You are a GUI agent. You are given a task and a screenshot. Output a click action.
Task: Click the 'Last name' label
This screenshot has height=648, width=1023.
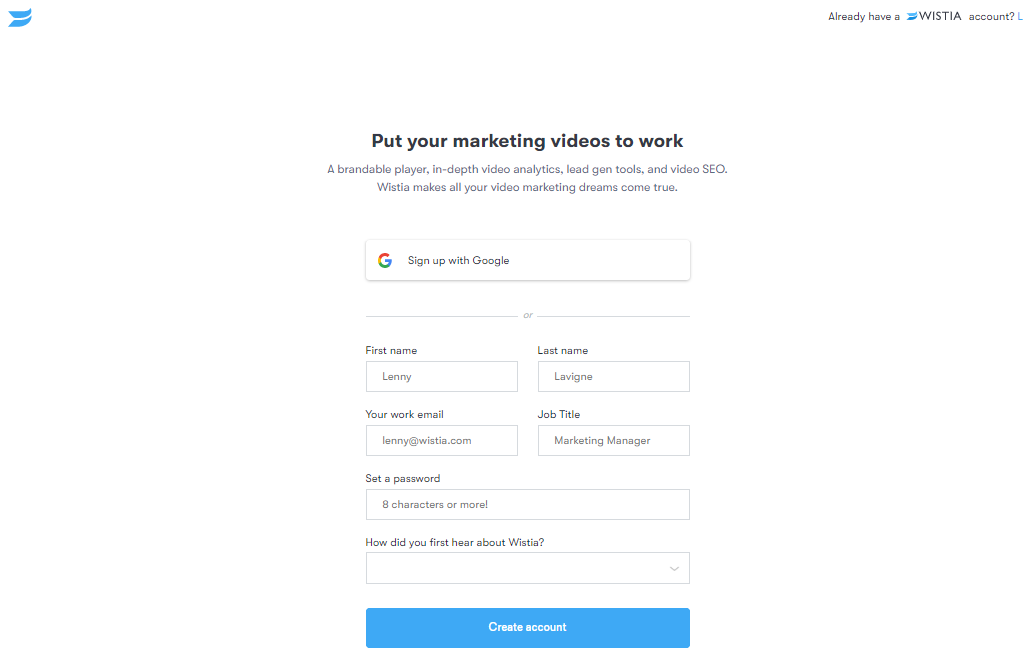(562, 350)
